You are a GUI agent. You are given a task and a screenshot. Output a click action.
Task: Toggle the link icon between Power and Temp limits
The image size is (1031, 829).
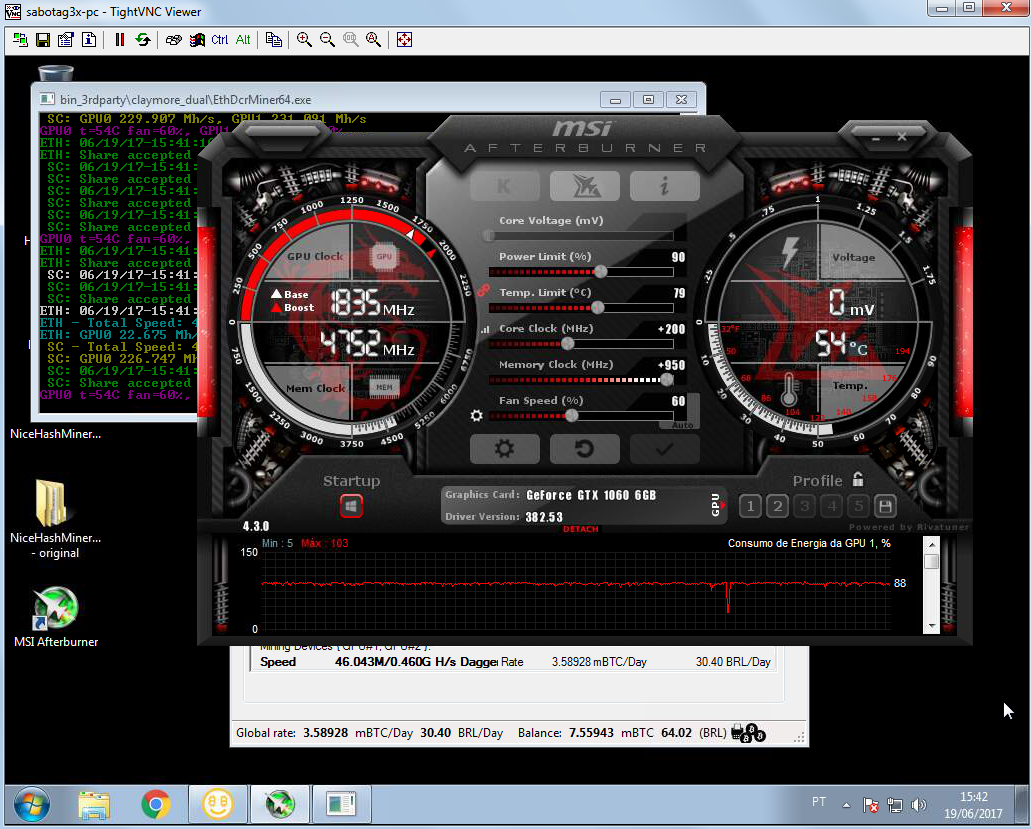(x=483, y=290)
